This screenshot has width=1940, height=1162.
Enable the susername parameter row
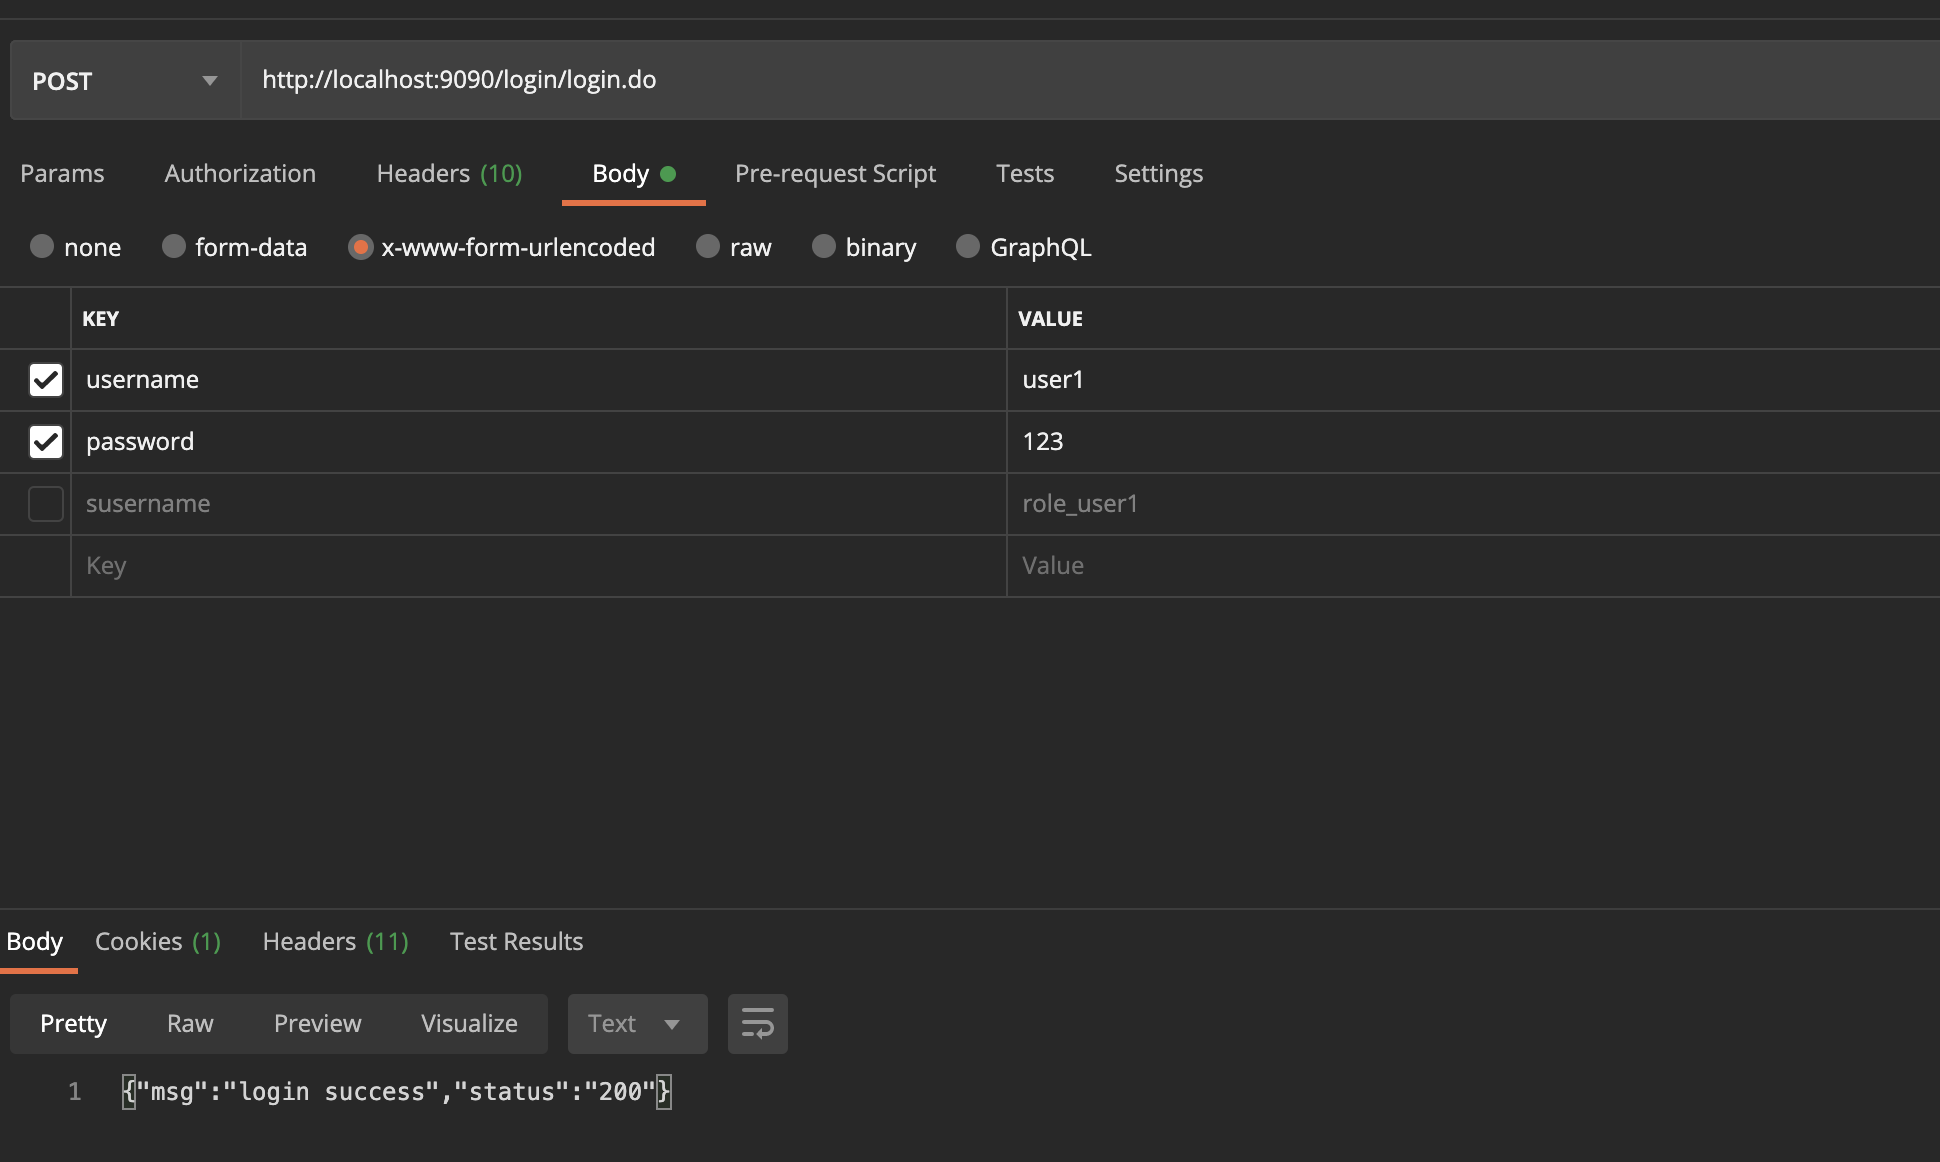tap(45, 504)
